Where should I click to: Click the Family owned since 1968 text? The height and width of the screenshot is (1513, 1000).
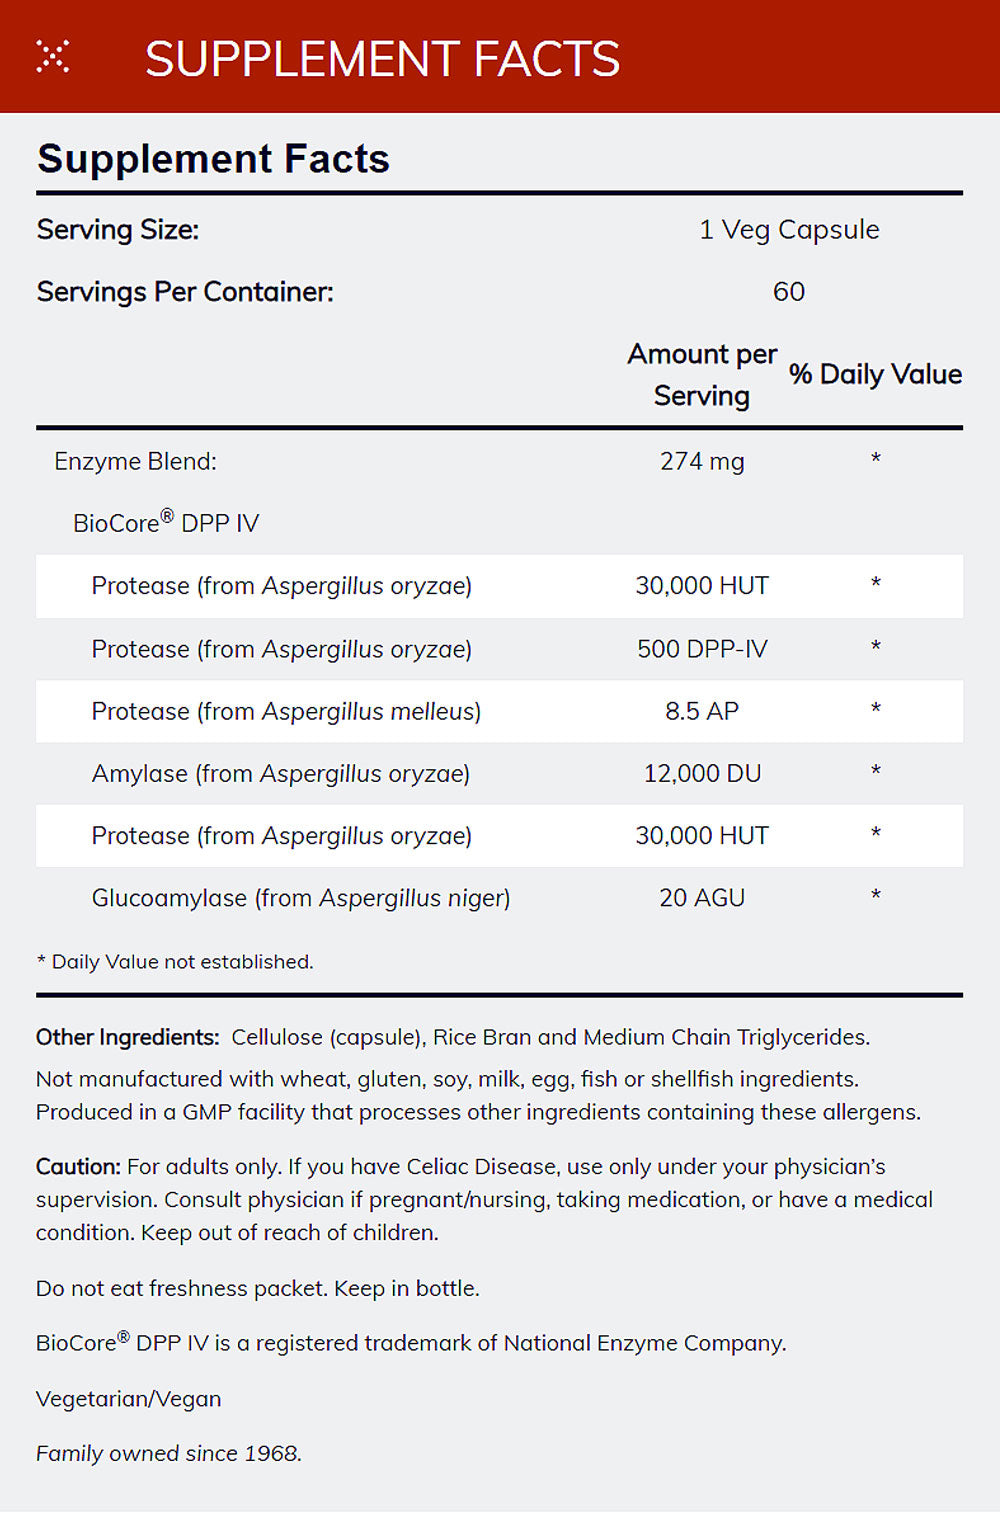pyautogui.click(x=168, y=1453)
